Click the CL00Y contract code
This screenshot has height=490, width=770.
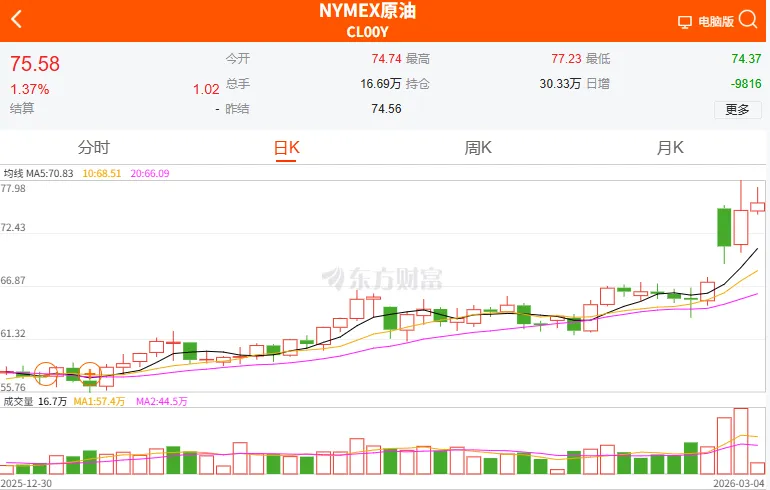pyautogui.click(x=367, y=32)
